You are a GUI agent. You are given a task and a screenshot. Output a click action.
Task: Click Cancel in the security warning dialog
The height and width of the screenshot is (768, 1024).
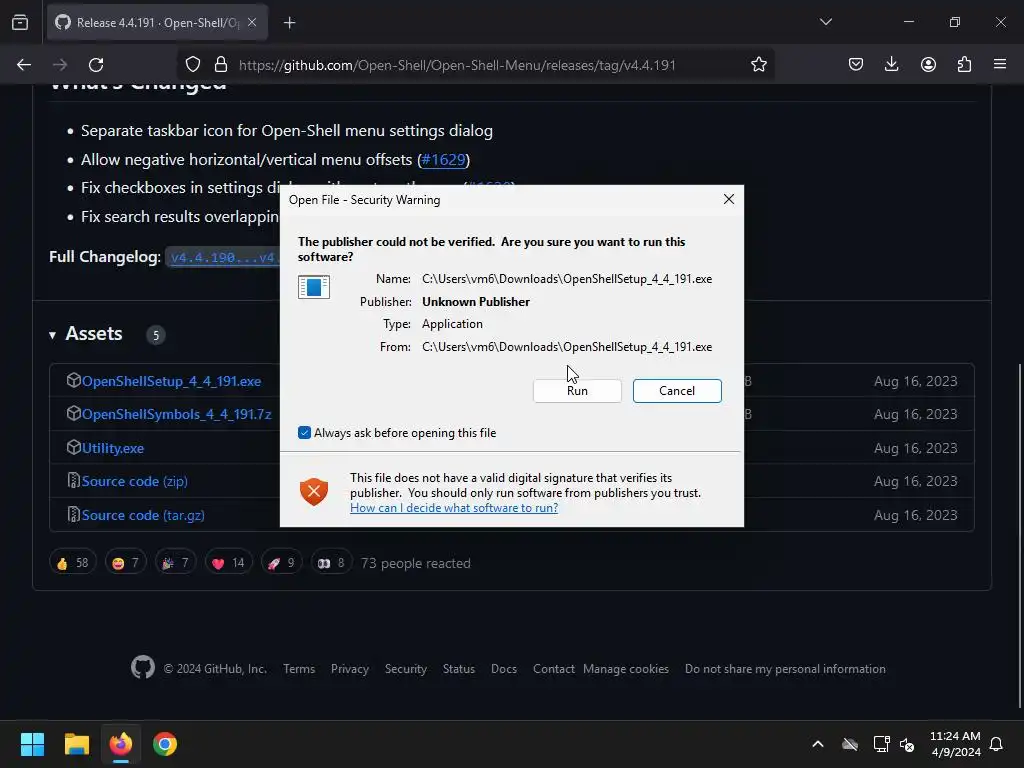pyautogui.click(x=677, y=391)
